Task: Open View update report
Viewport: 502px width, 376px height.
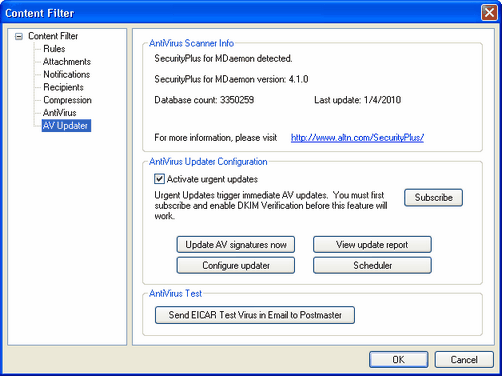Action: click(372, 245)
